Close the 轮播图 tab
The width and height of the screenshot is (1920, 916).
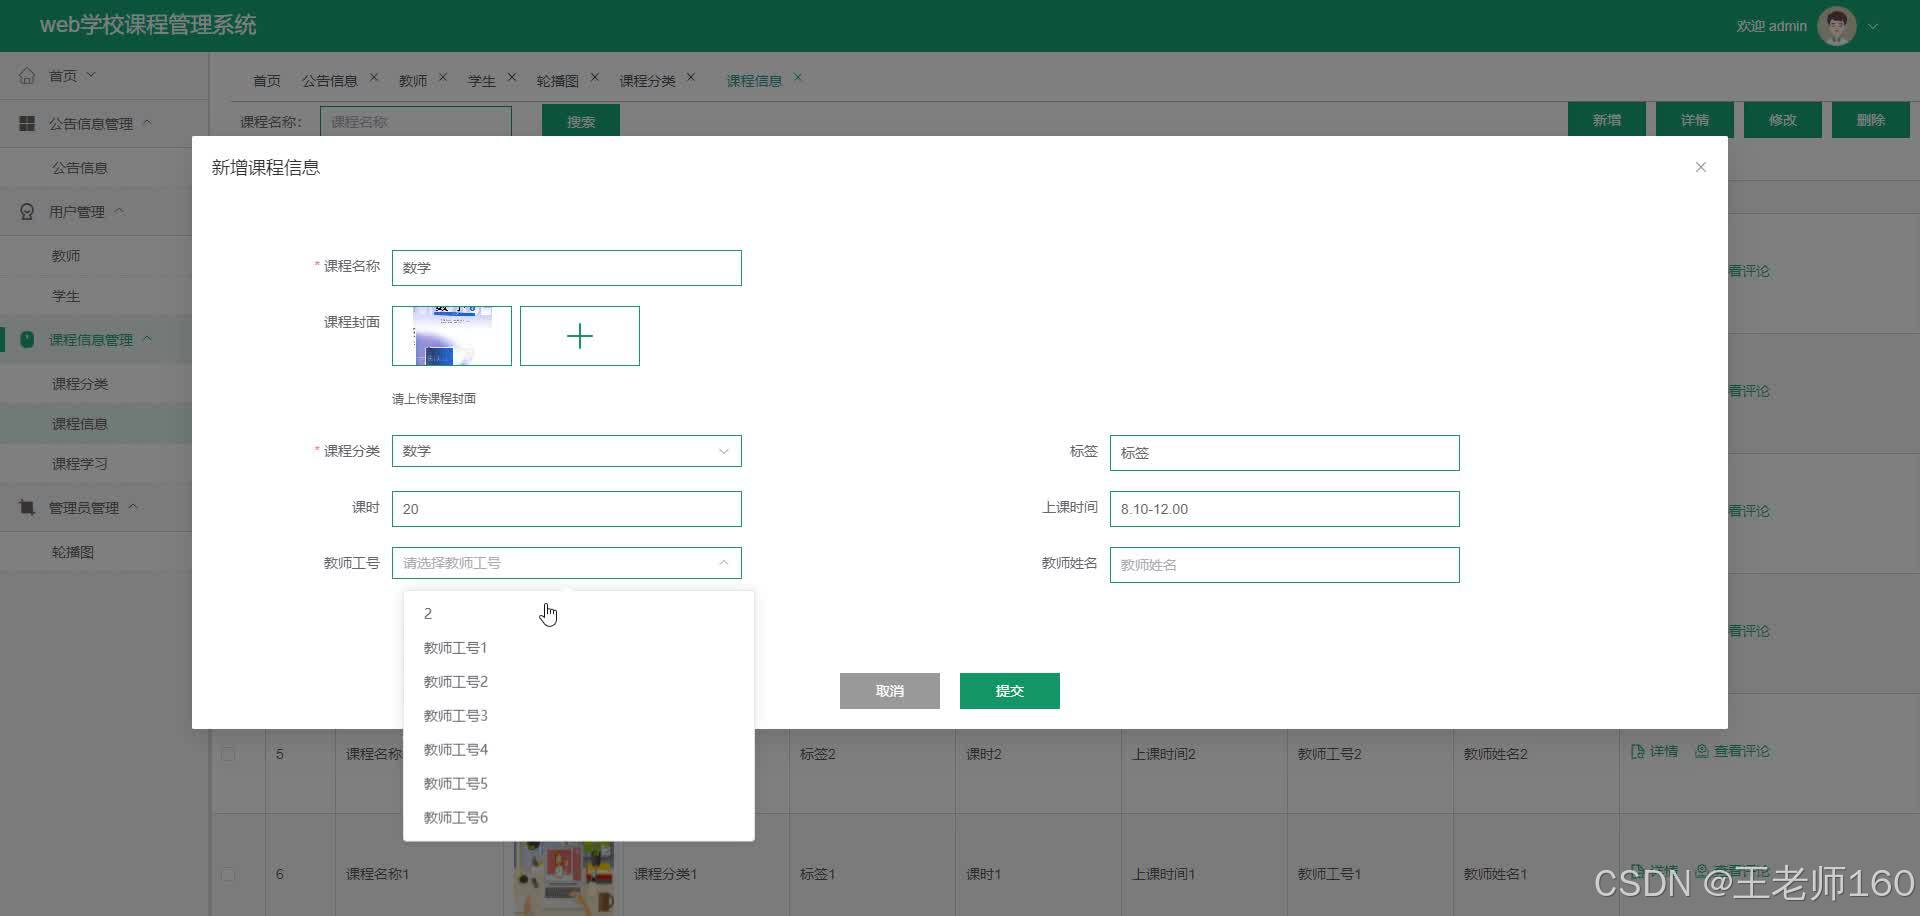coord(595,77)
